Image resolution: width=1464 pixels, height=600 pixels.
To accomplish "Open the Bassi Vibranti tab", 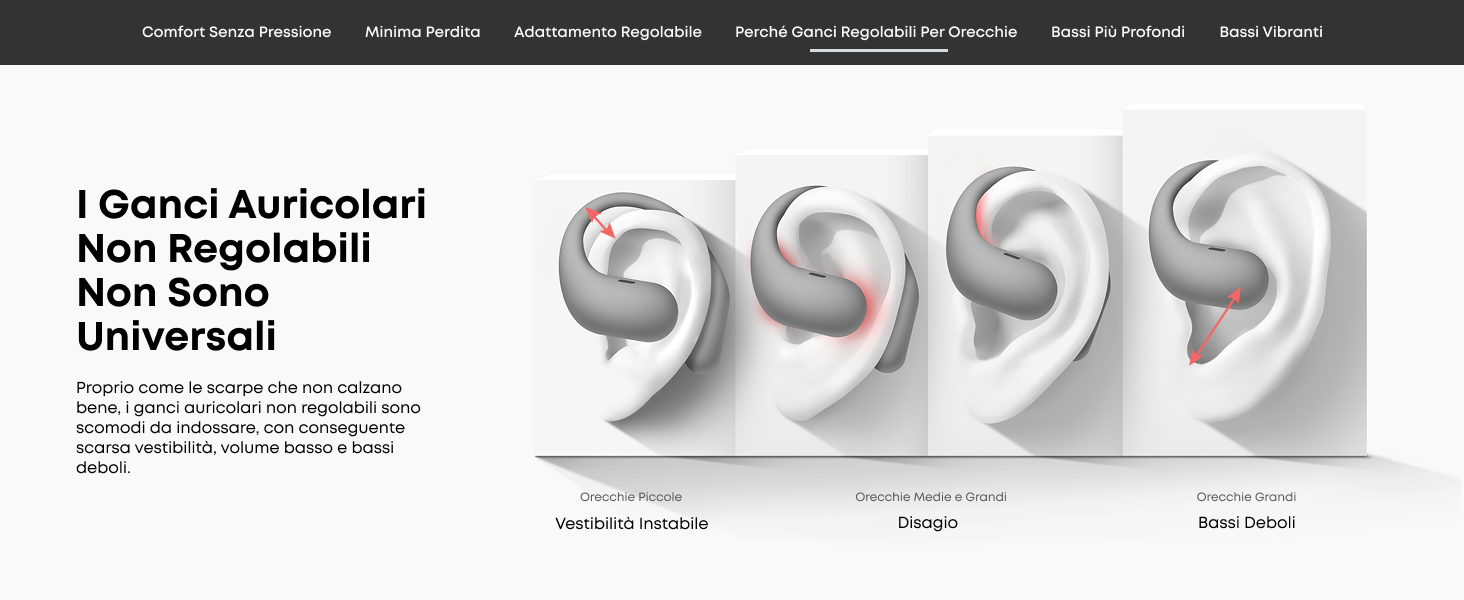I will [1271, 32].
